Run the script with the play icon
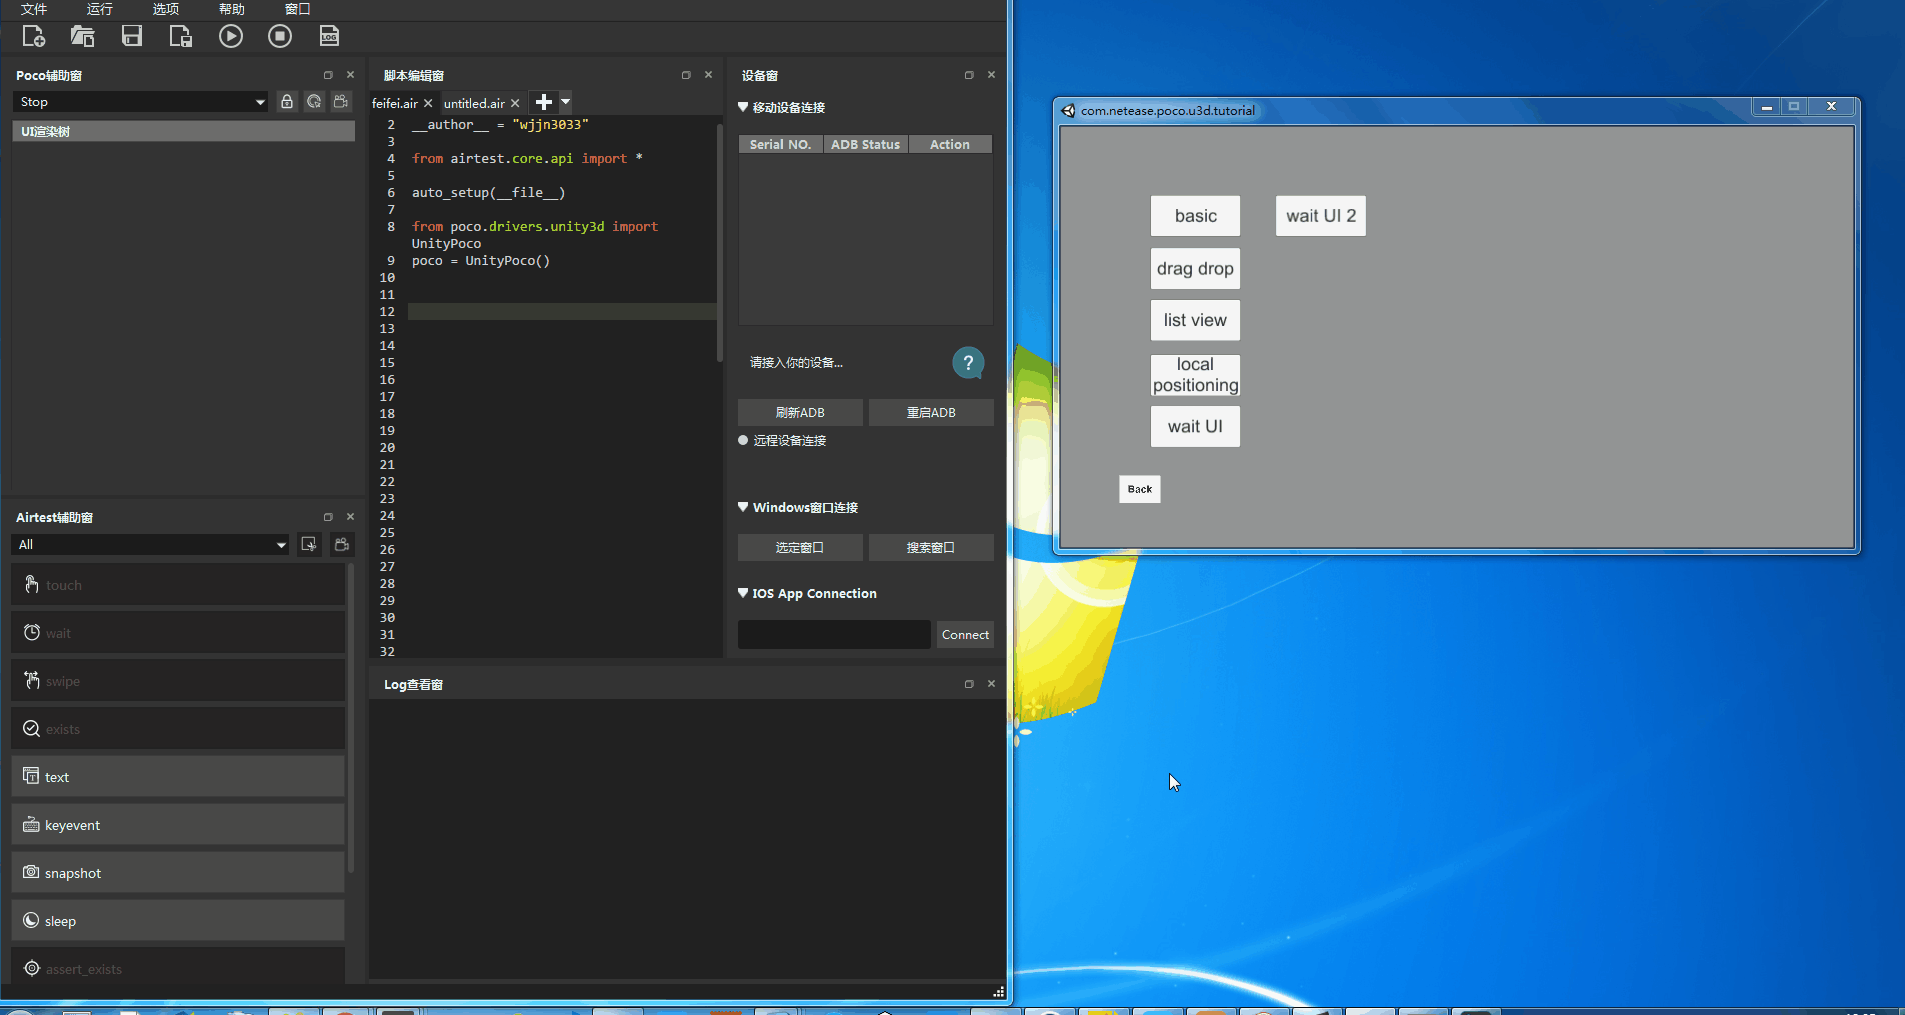This screenshot has width=1905, height=1015. click(x=231, y=35)
